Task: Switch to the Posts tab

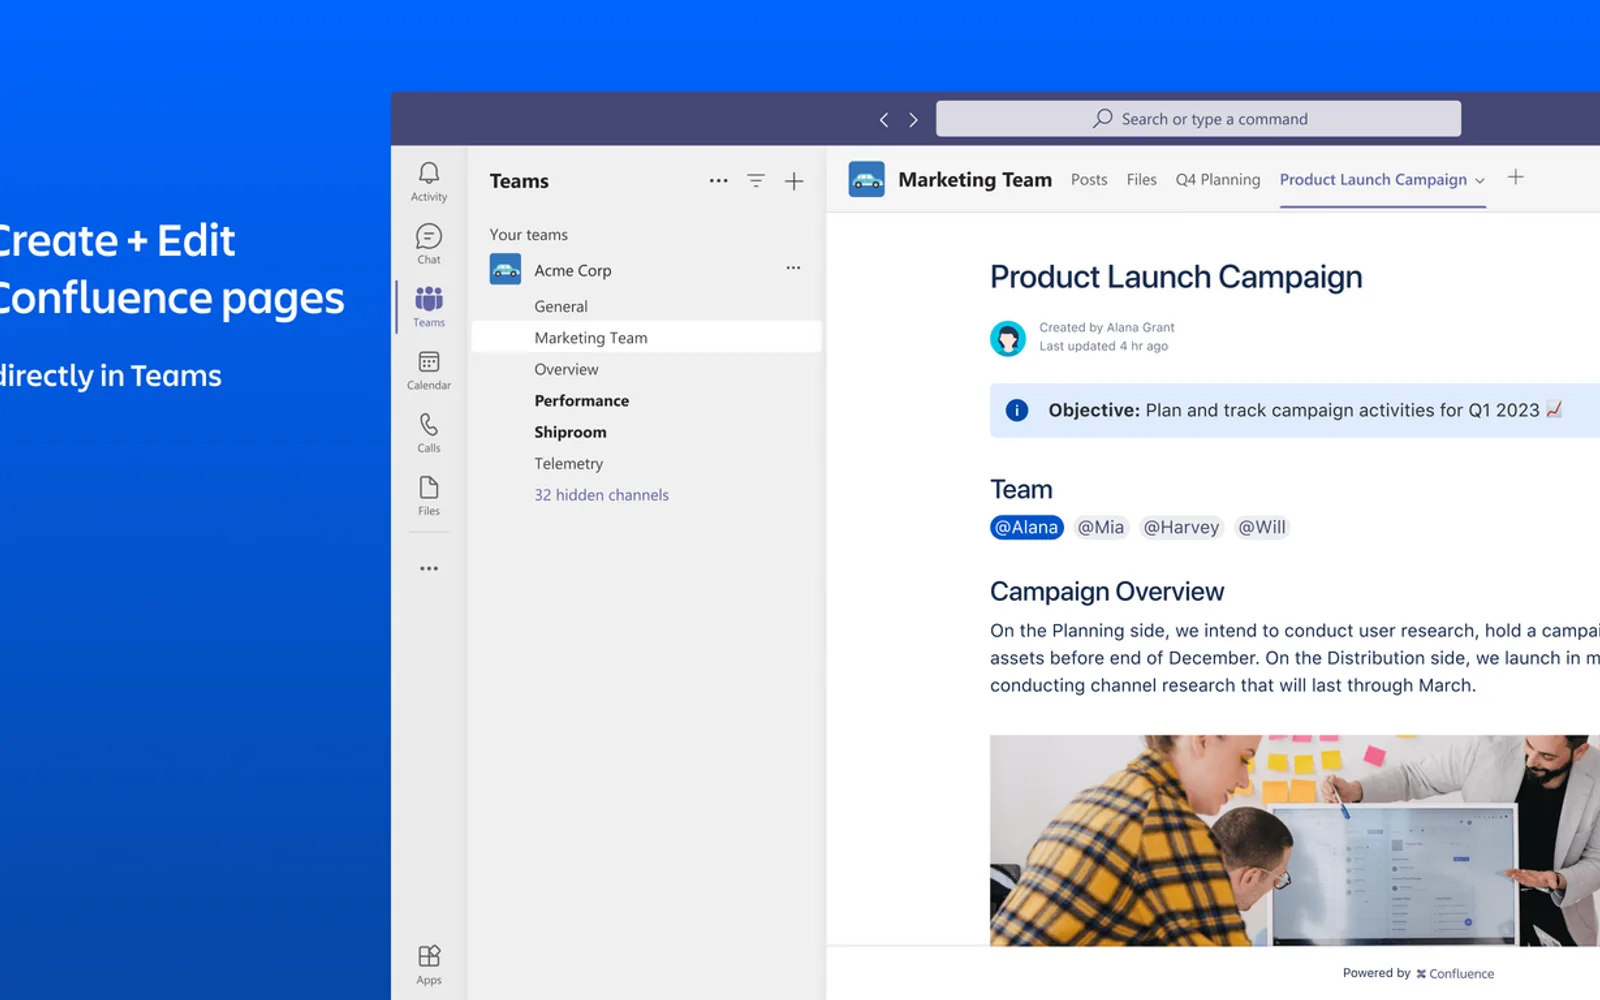Action: (x=1089, y=180)
